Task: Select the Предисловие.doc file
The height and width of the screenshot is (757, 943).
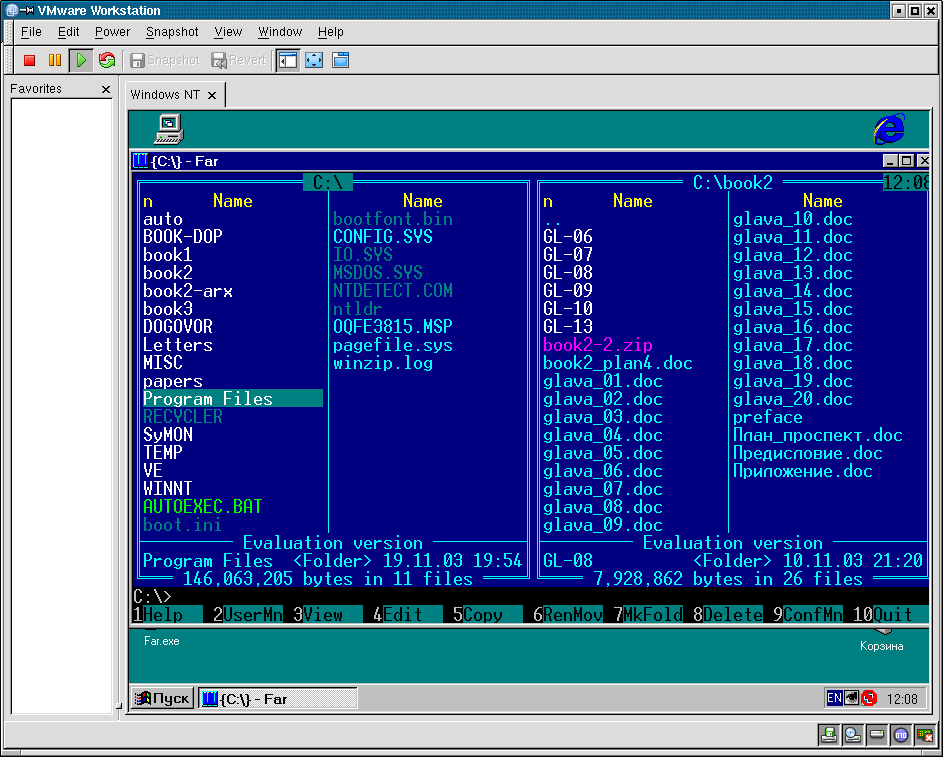Action: (808, 453)
